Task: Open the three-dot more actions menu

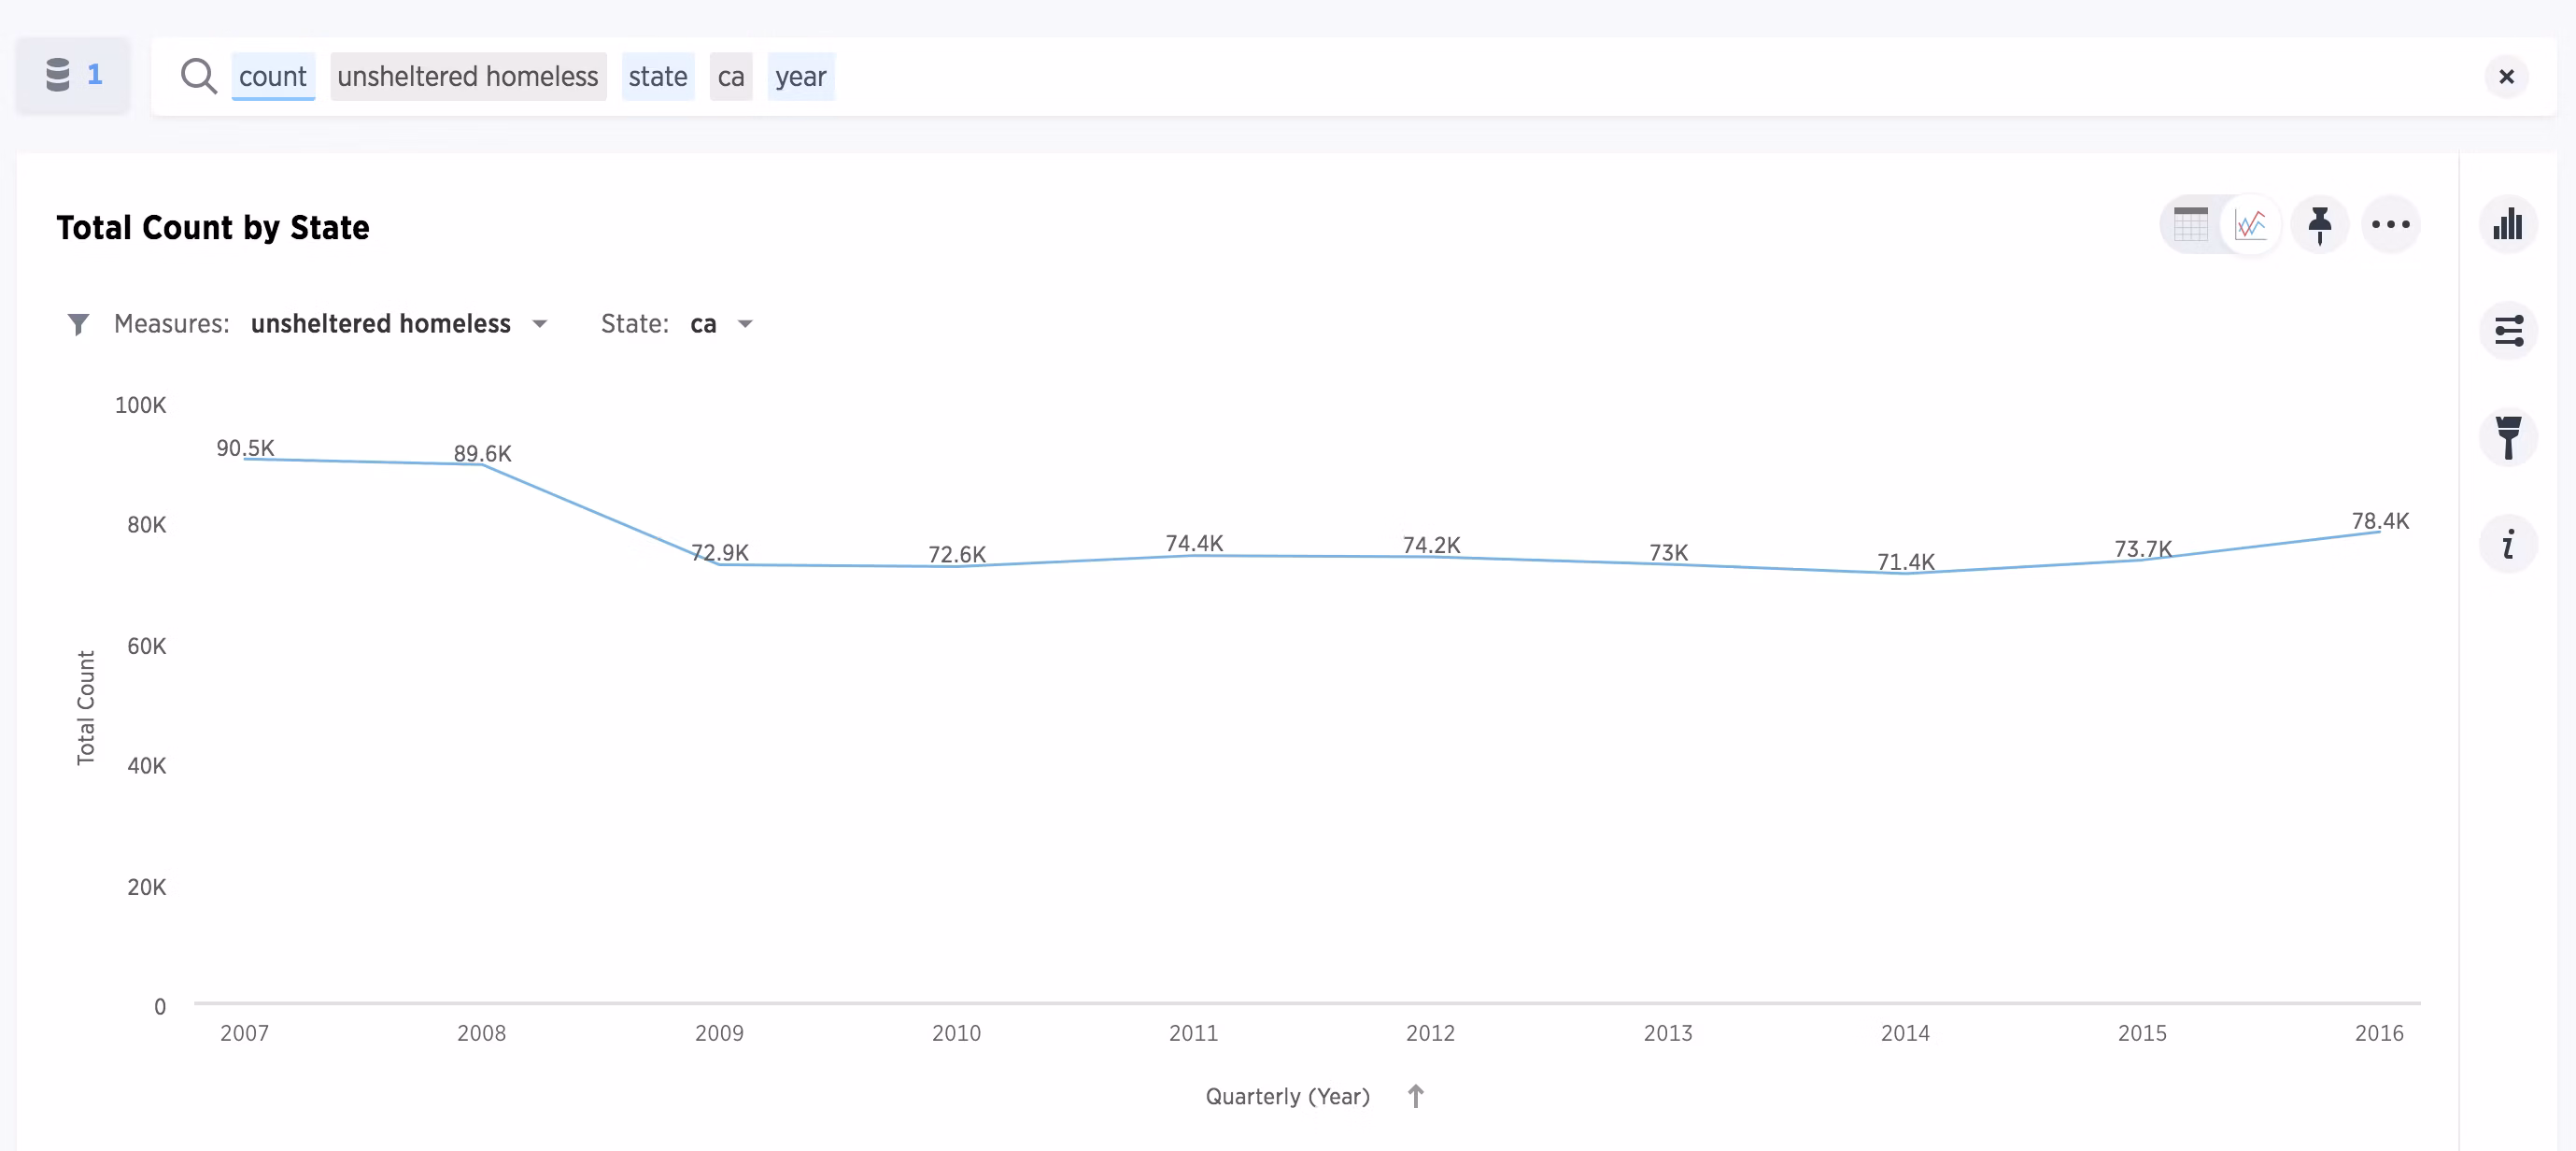Action: (2390, 225)
